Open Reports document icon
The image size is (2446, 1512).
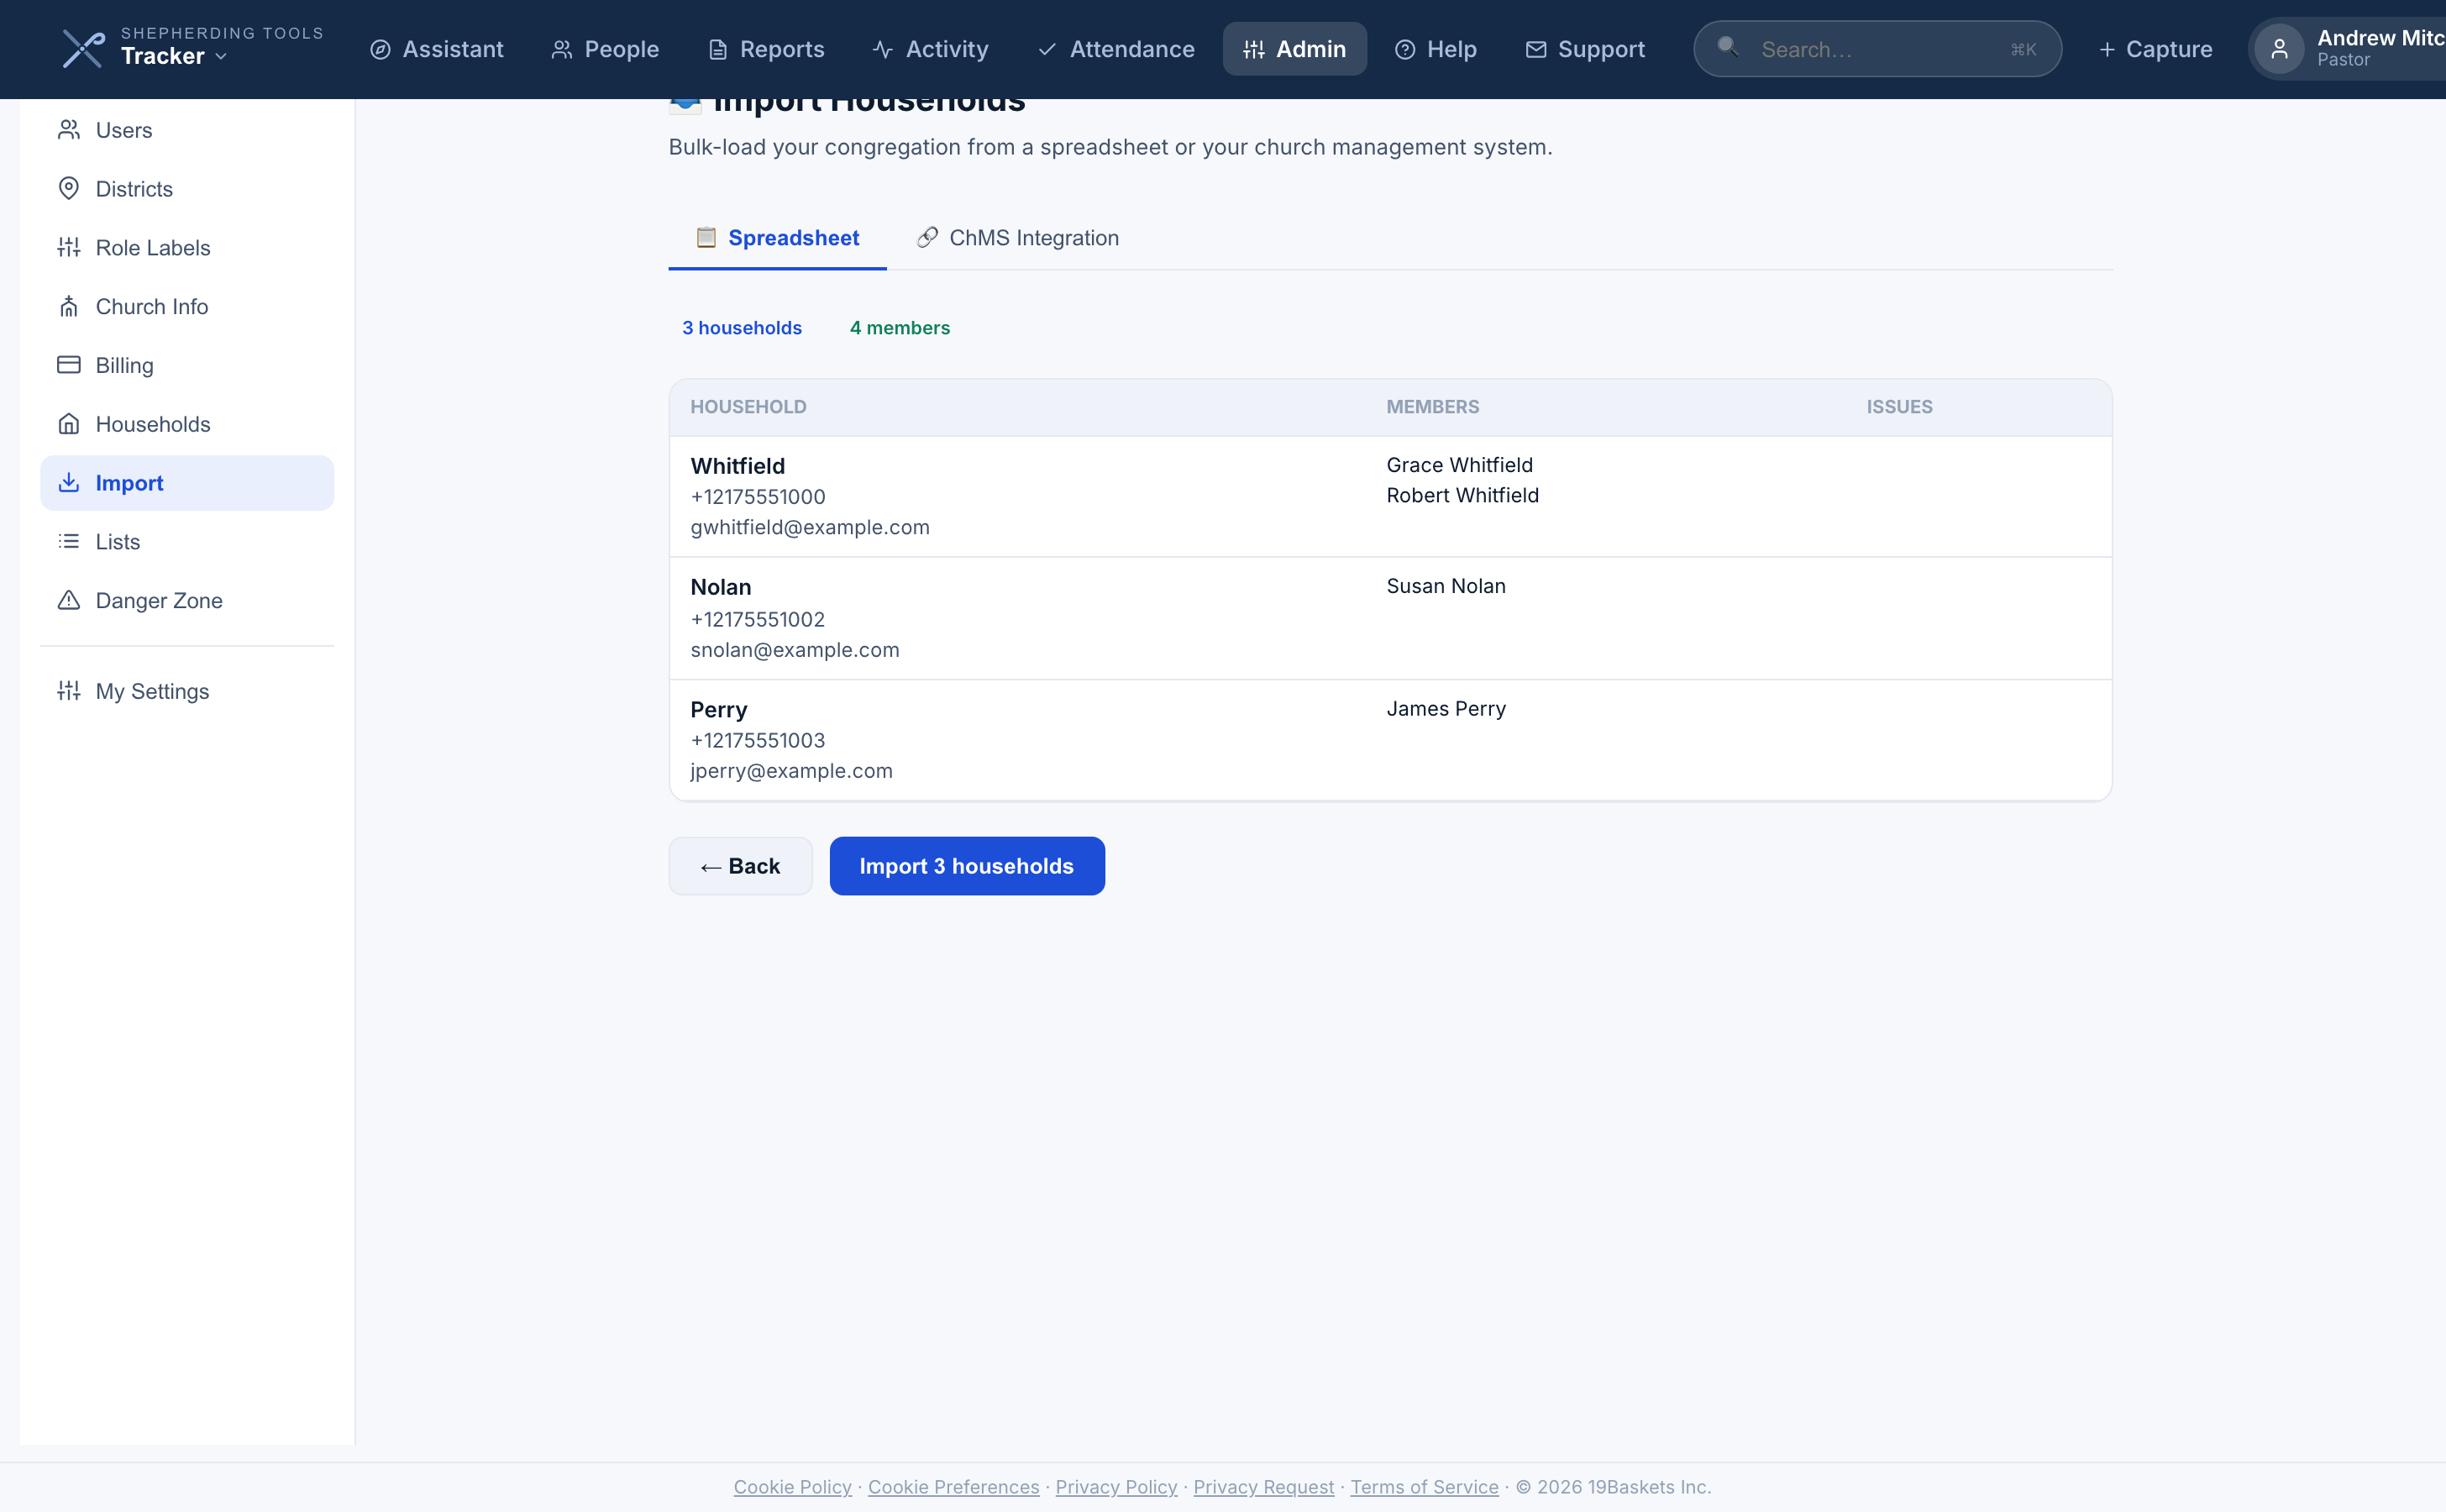coord(717,49)
